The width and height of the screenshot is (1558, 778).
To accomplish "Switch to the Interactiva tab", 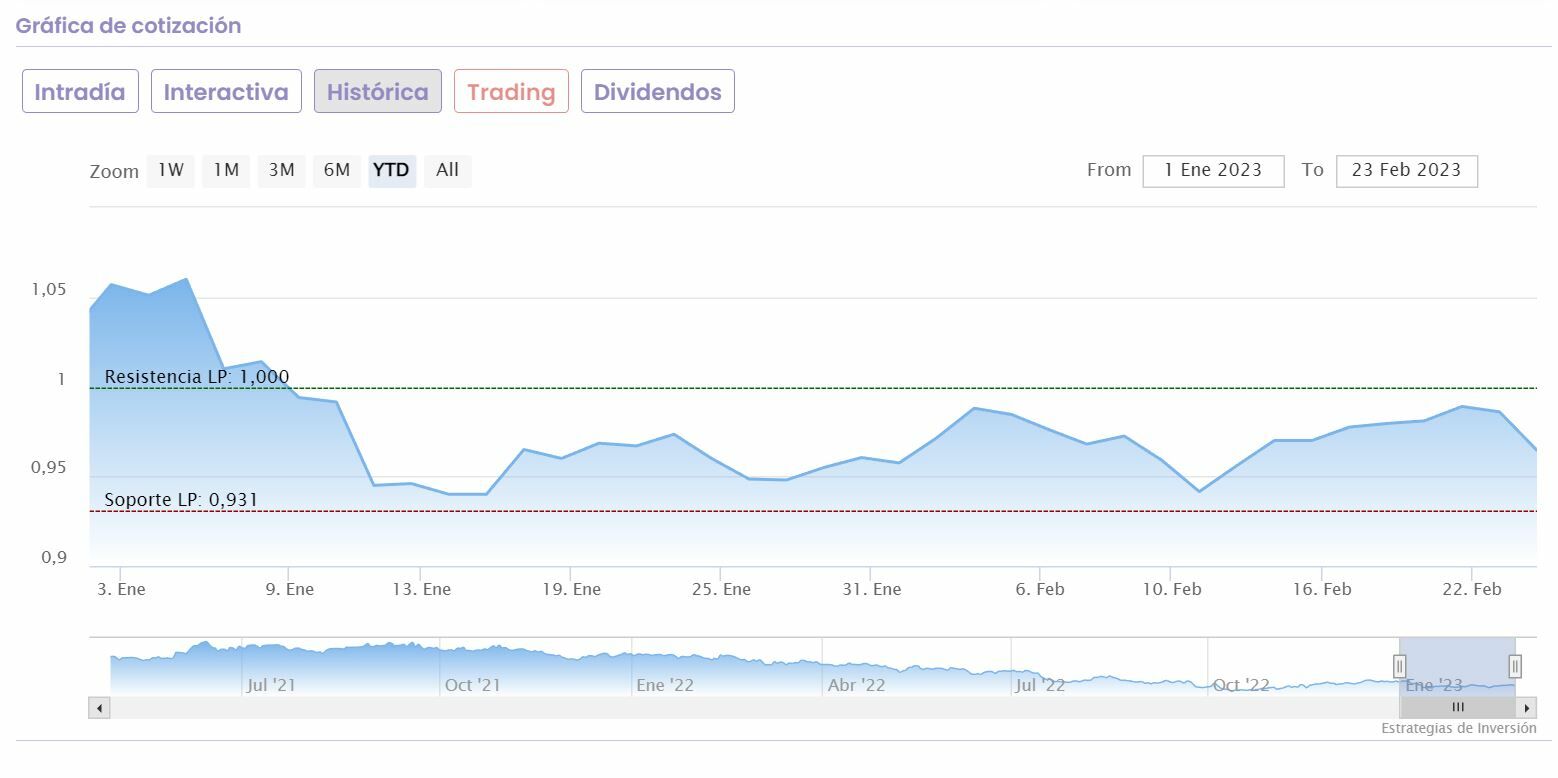I will [x=226, y=92].
